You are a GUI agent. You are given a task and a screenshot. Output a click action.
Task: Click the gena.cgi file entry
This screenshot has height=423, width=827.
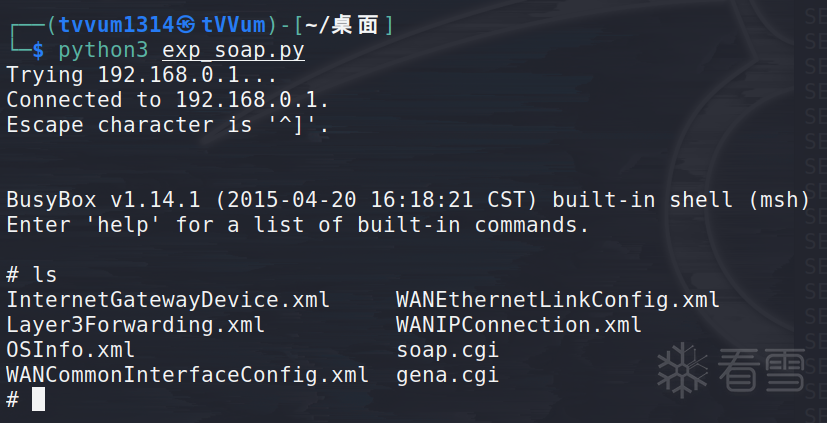448,376
